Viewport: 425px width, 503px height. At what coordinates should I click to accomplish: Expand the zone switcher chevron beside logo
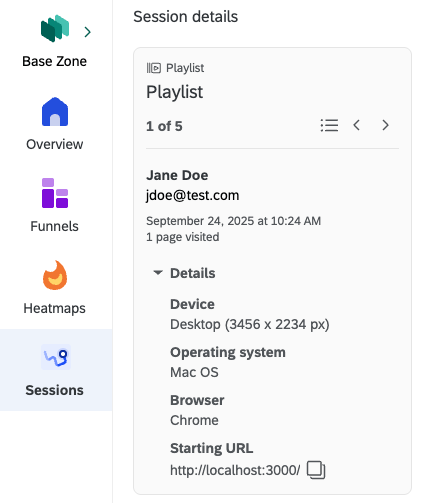[87, 32]
